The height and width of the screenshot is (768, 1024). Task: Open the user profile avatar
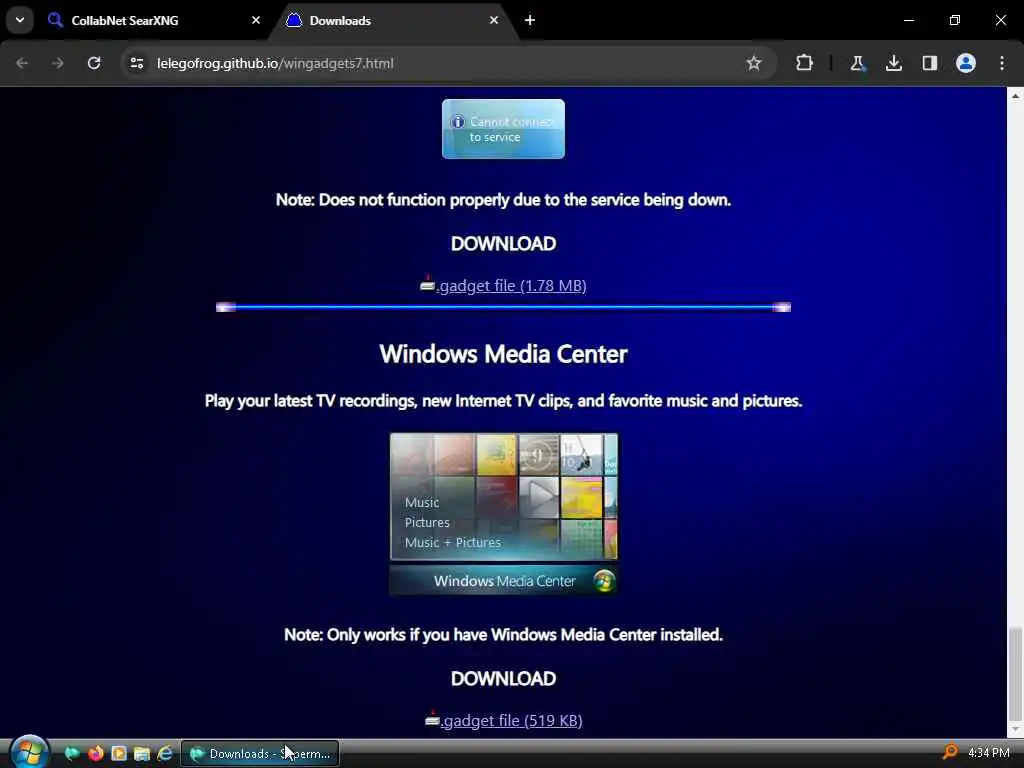click(966, 63)
